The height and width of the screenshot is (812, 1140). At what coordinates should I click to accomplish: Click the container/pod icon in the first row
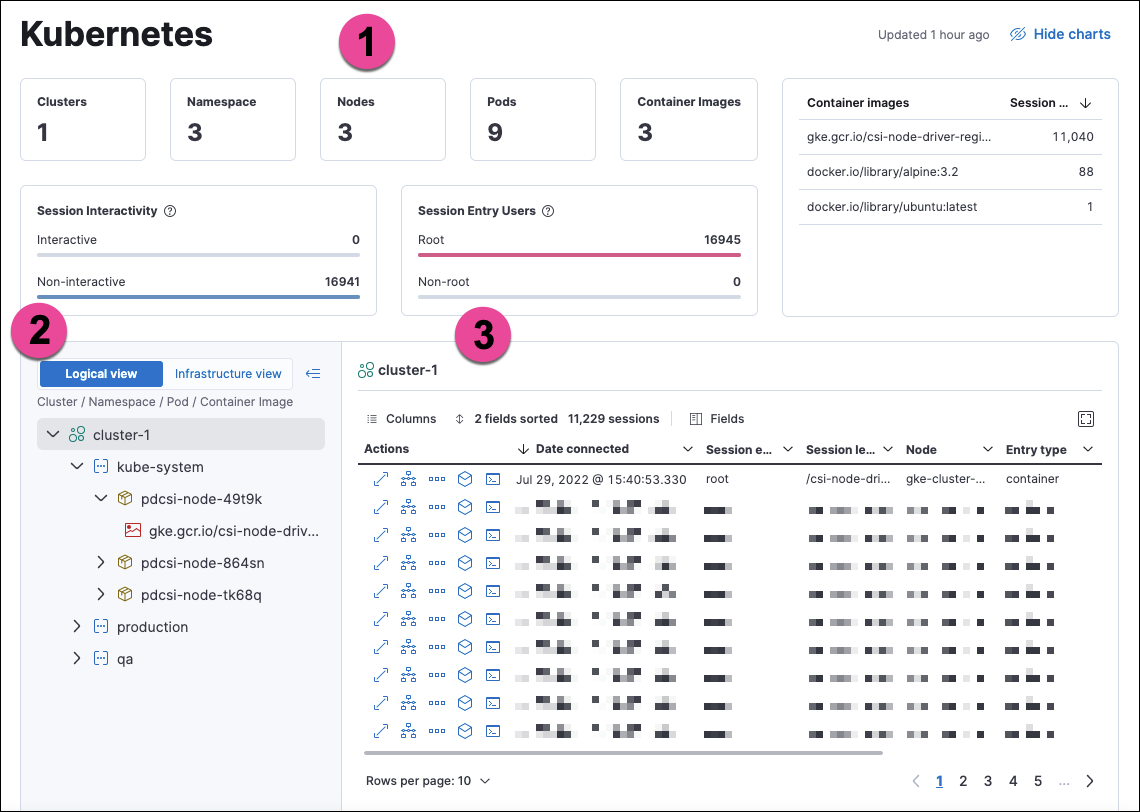coord(464,479)
